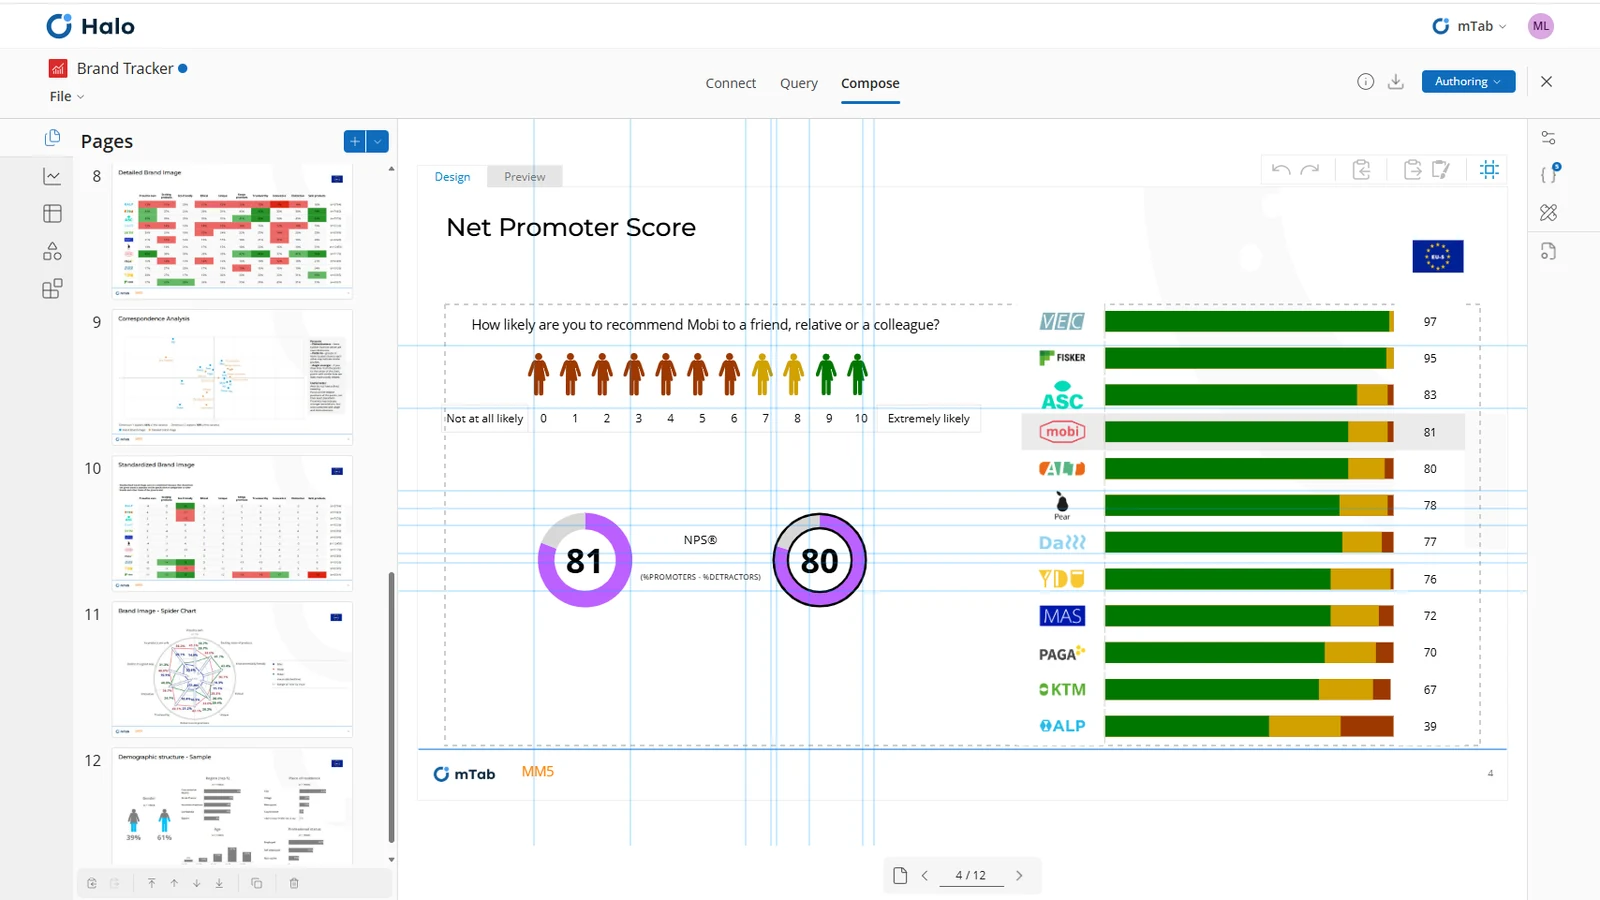Screen dimensions: 1600x900
Task: Click the clipboard export icon in canvas toolbar
Action: (x=1412, y=170)
